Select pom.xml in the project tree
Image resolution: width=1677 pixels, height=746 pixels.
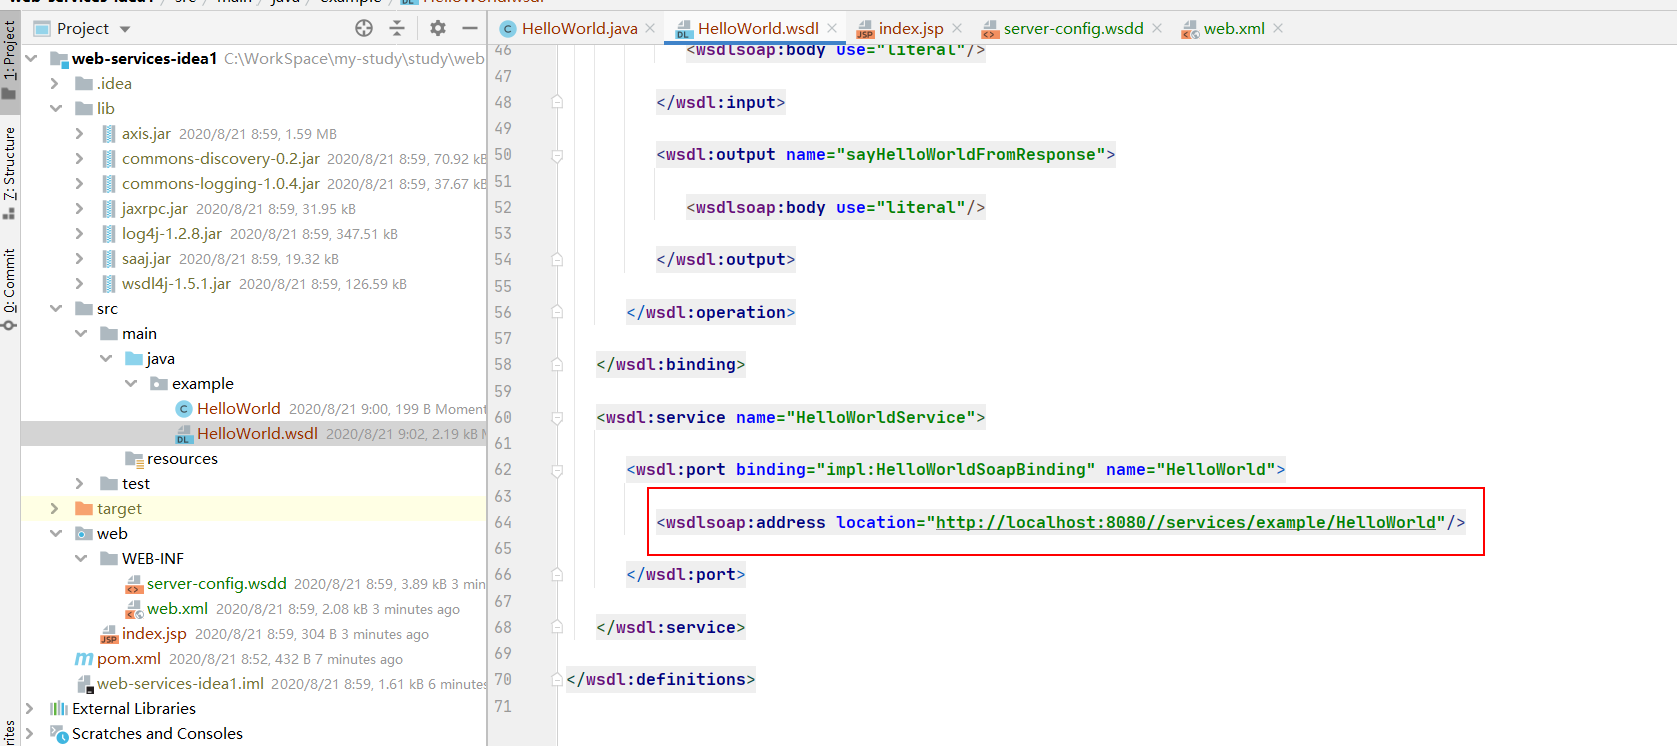pos(128,658)
